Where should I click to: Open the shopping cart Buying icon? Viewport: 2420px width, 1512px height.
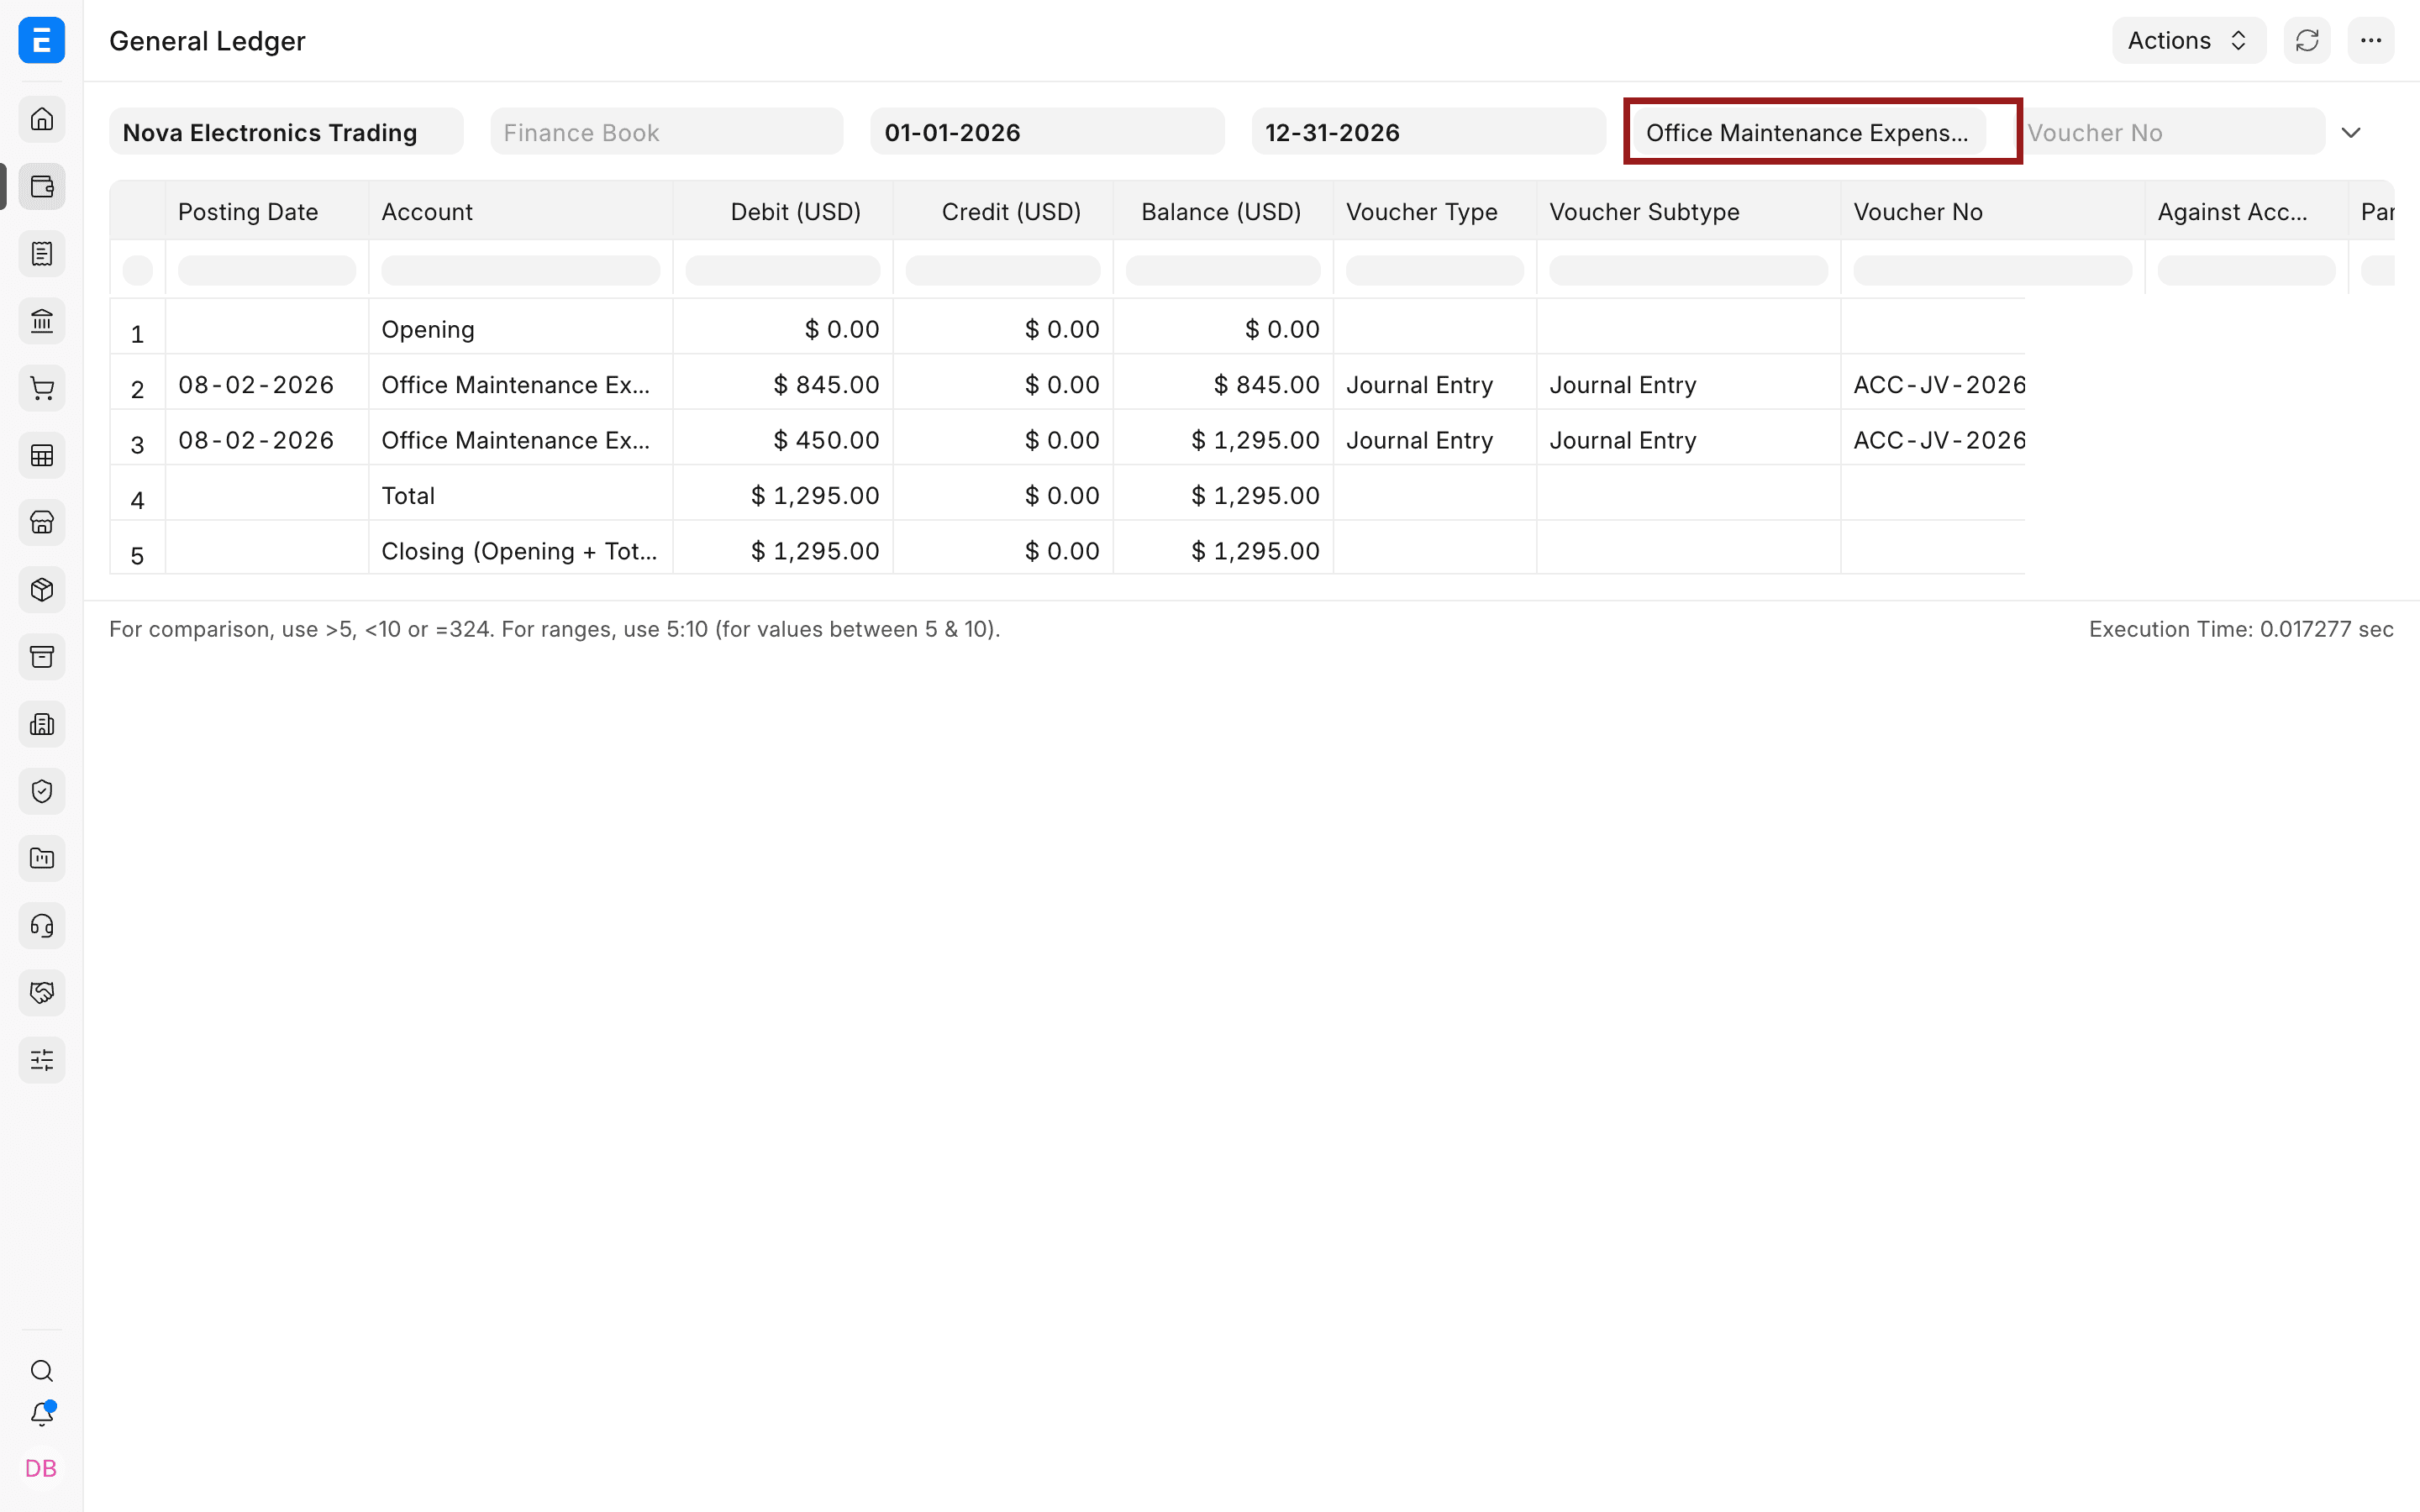coord(42,388)
